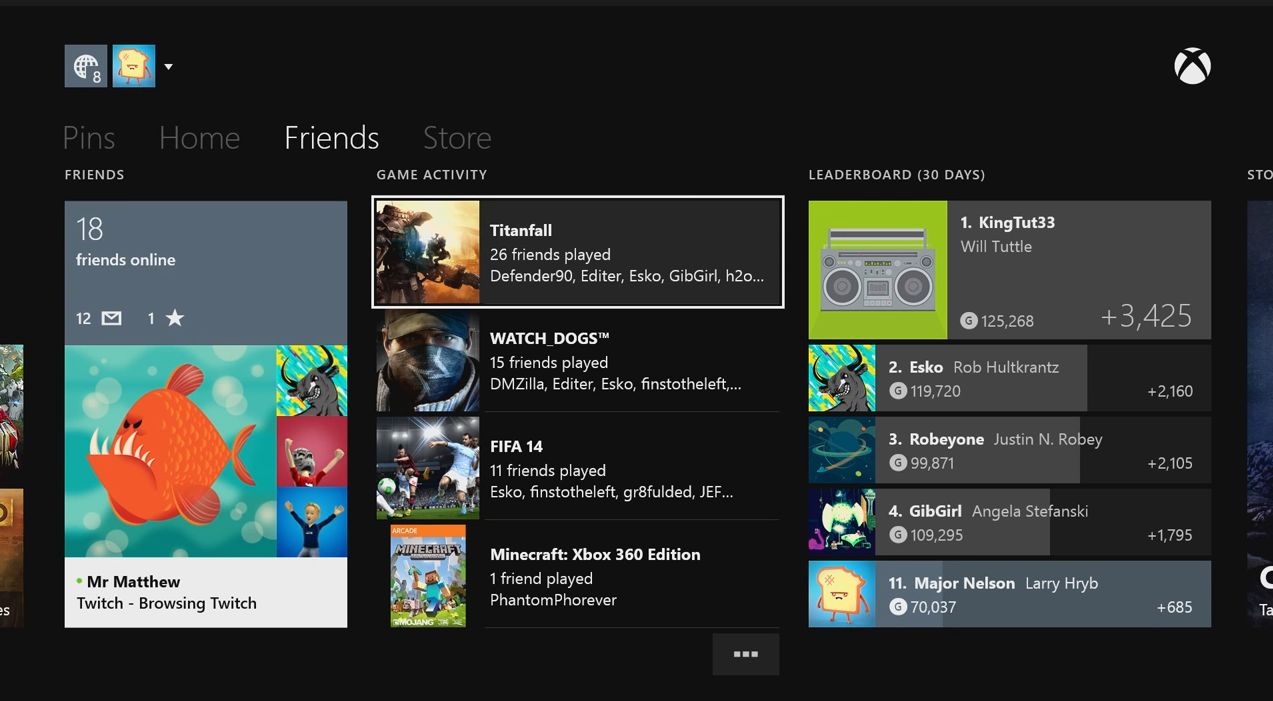Click the FIFA 14 cover art
The width and height of the screenshot is (1273, 701).
pyautogui.click(x=428, y=468)
